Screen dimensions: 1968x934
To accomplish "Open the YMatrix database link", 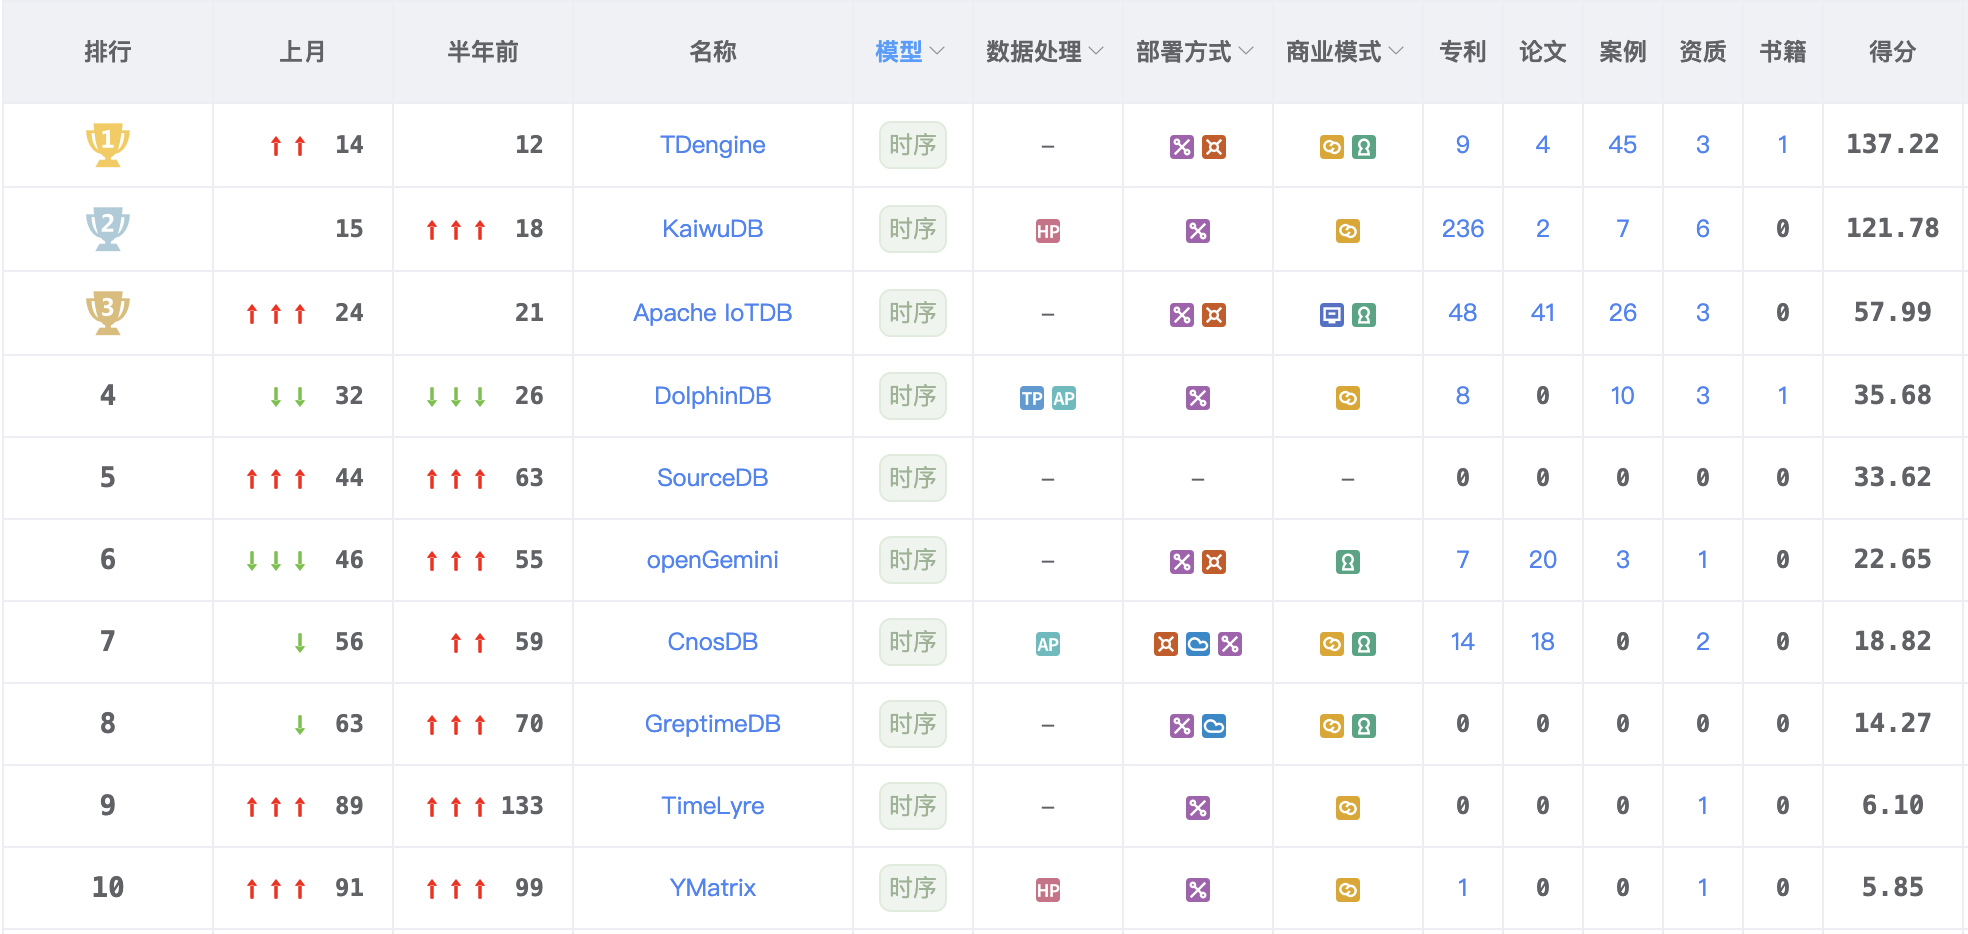I will [713, 888].
